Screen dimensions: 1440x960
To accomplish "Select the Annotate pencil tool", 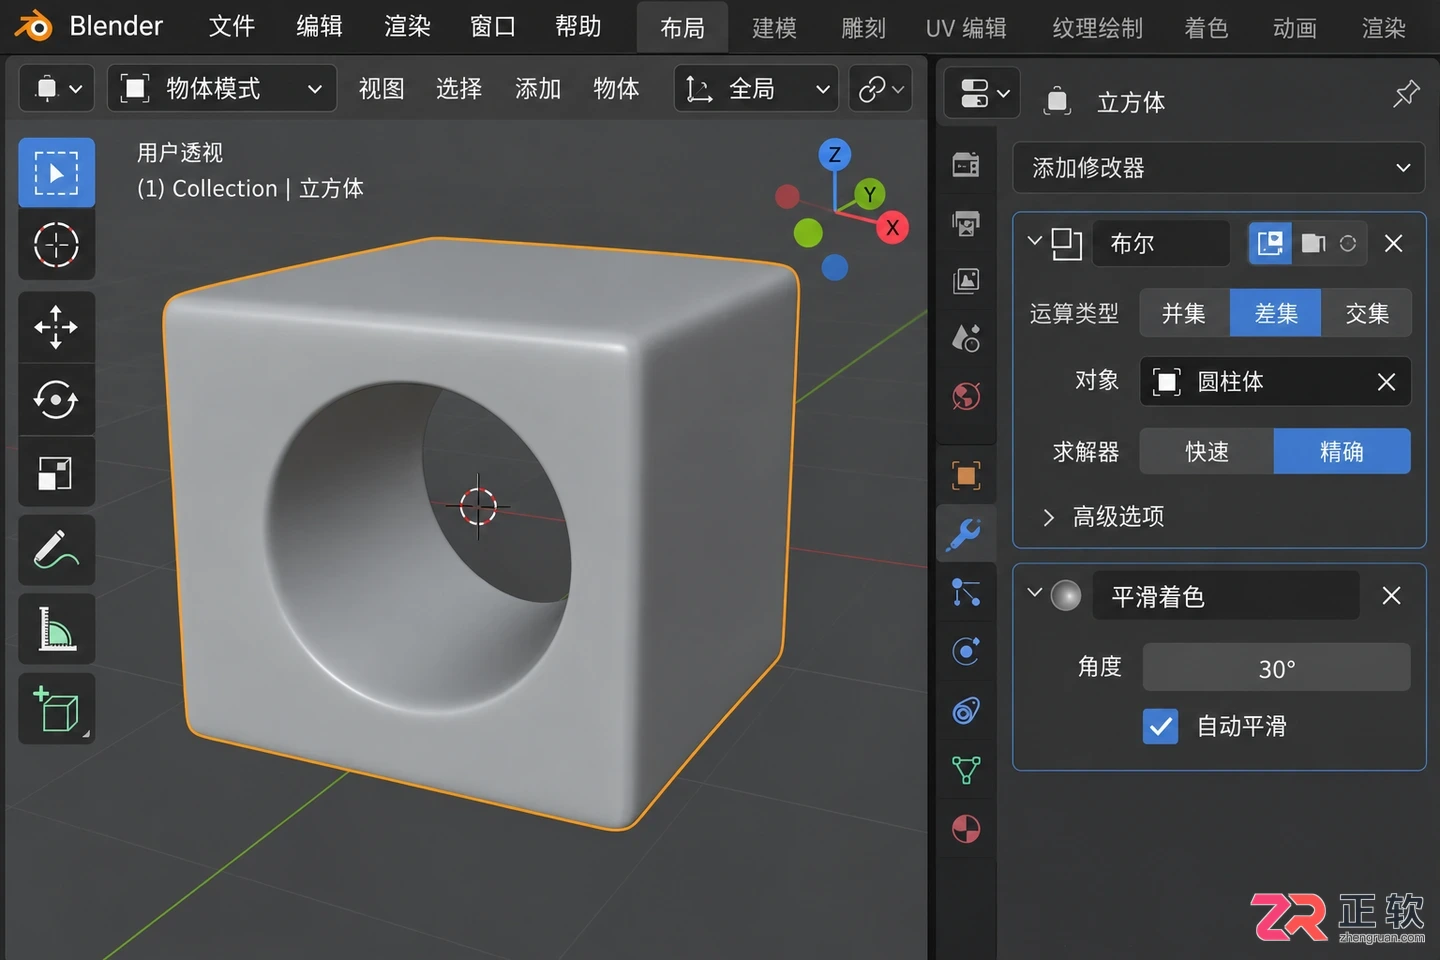I will 57,550.
